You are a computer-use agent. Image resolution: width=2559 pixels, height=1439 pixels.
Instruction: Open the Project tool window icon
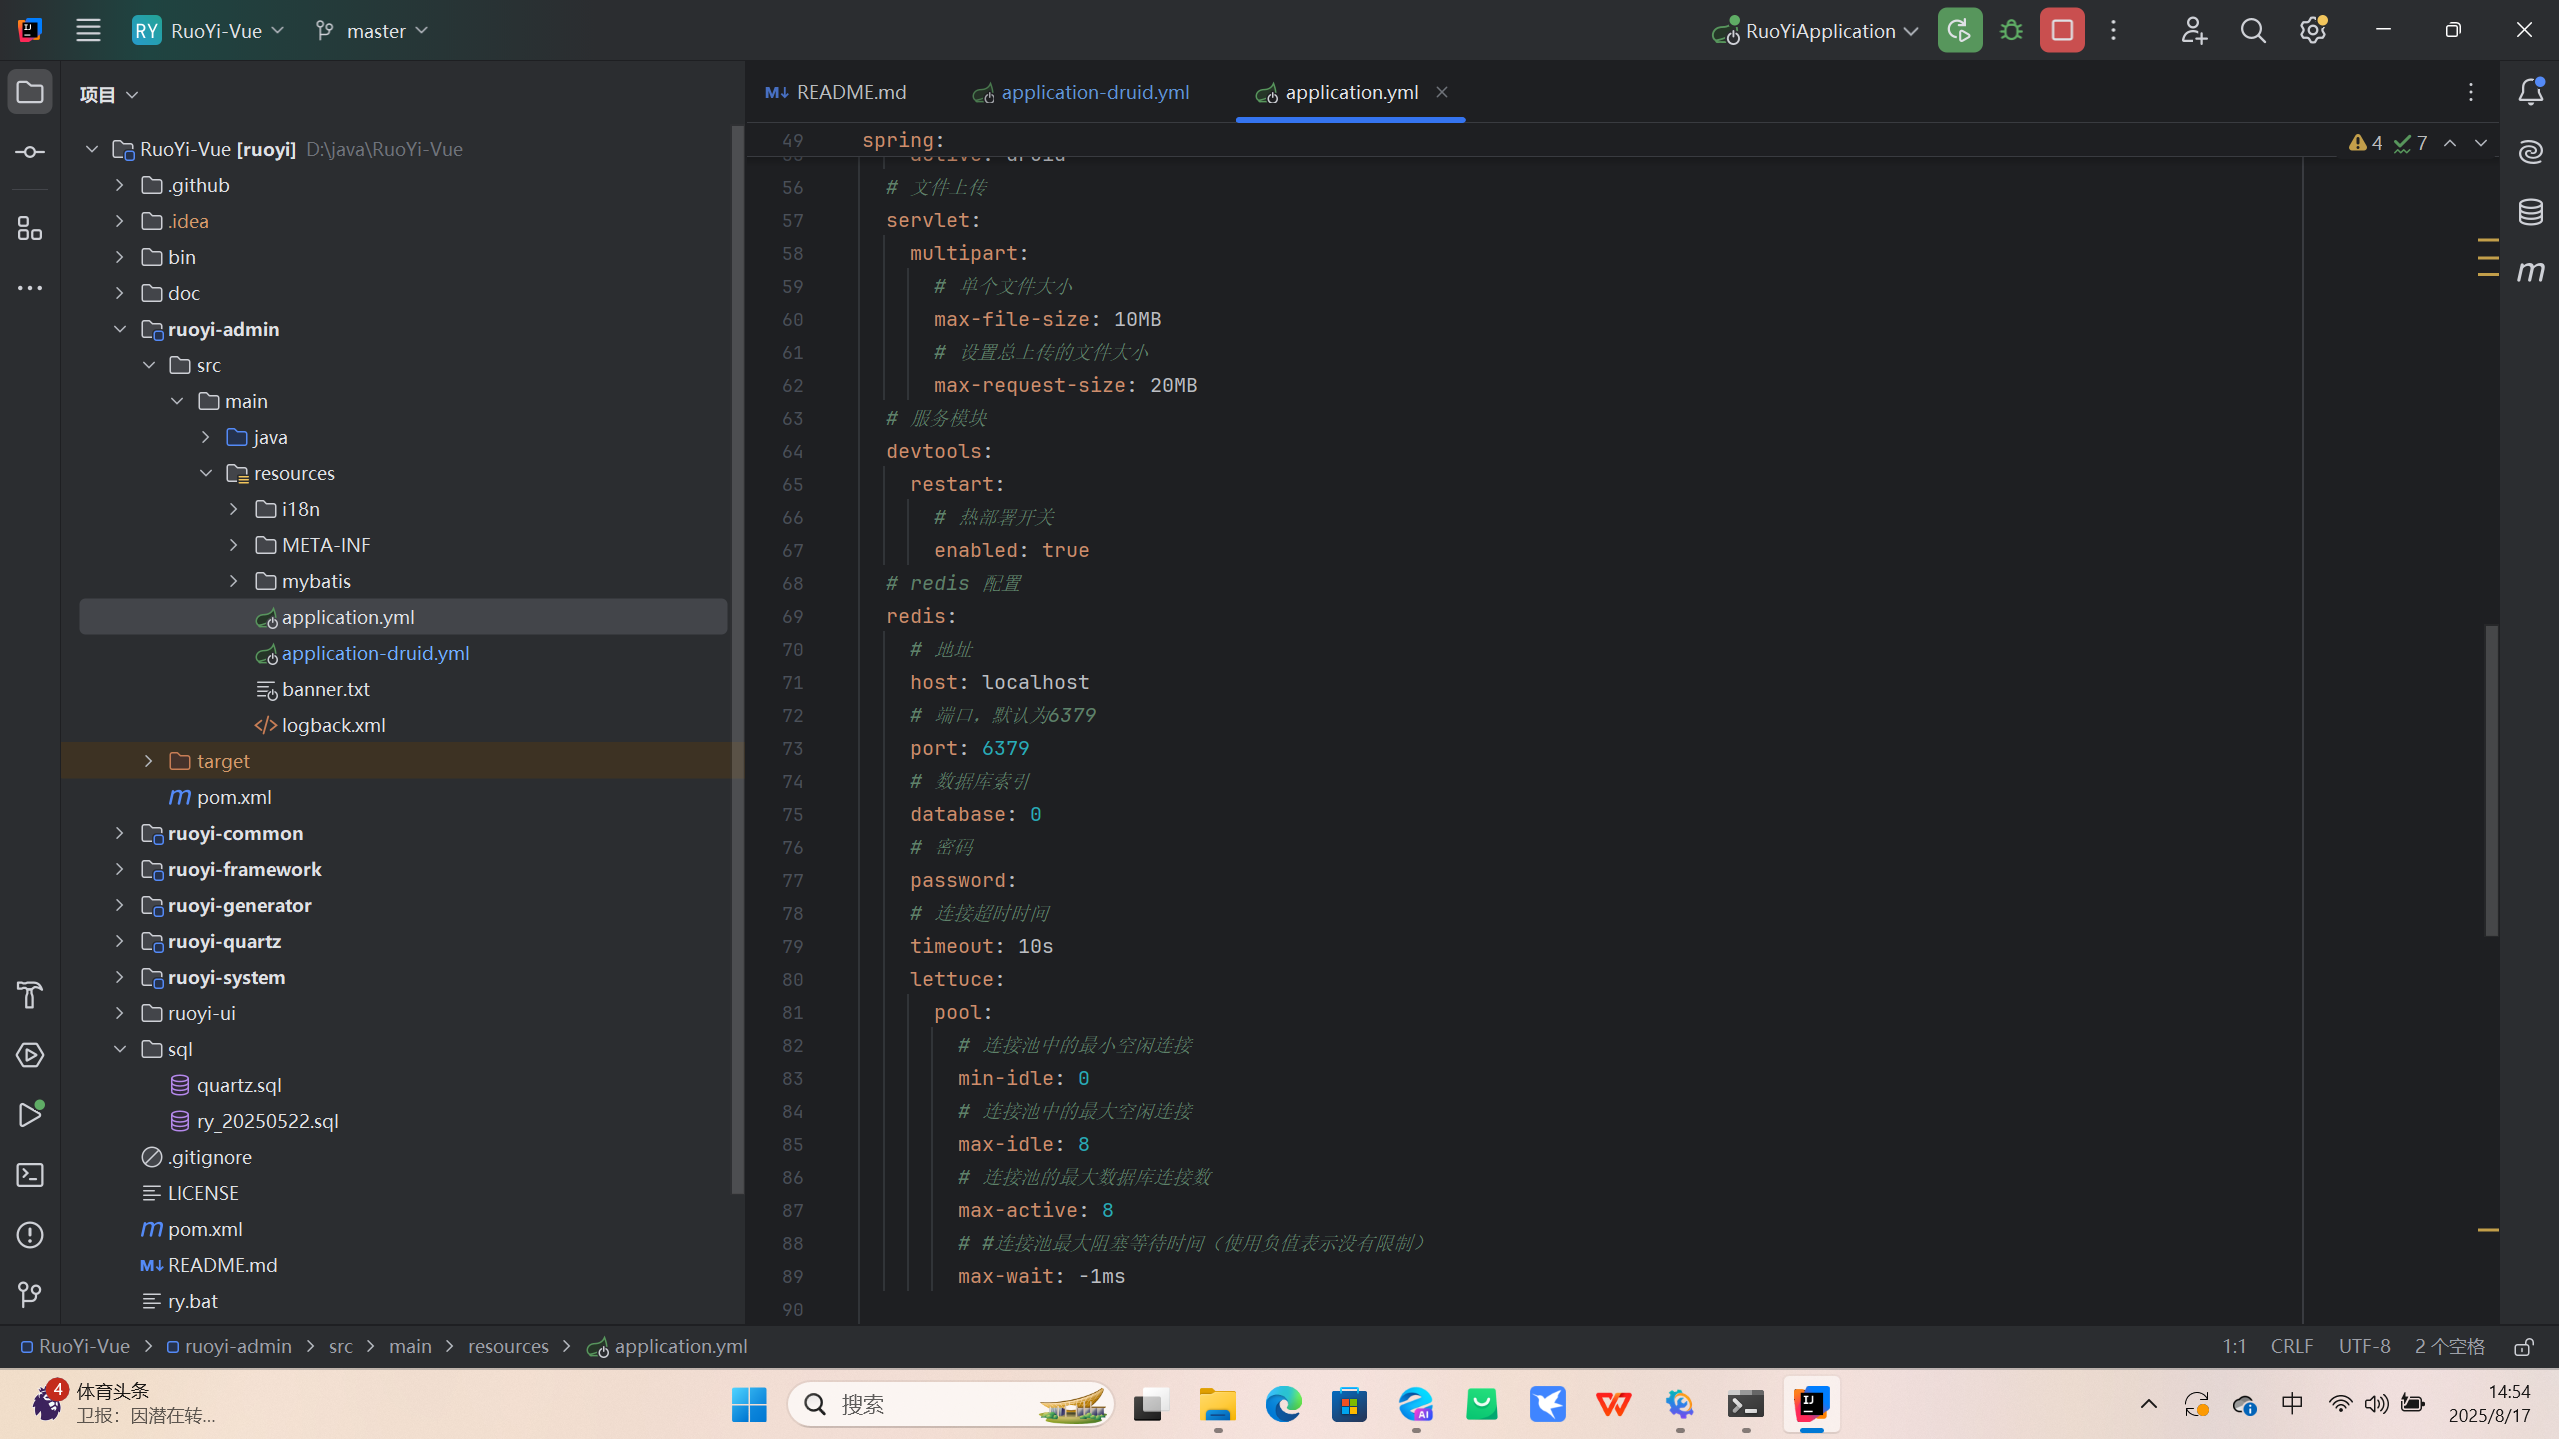coord(30,92)
